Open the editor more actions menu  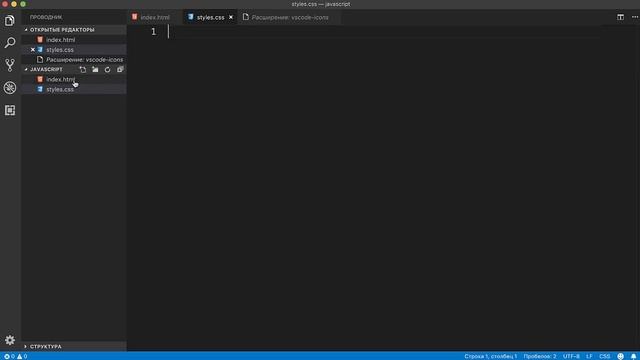pos(635,17)
